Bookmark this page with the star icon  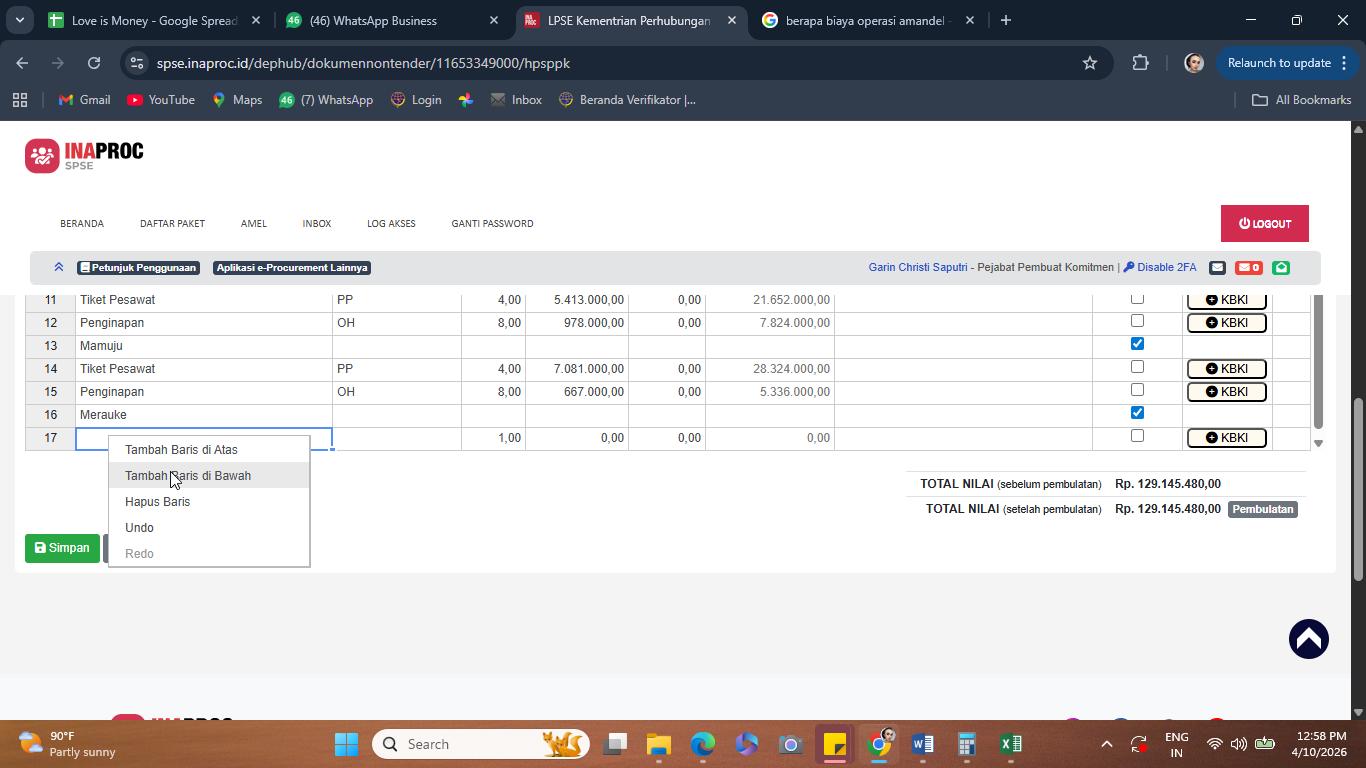1090,63
